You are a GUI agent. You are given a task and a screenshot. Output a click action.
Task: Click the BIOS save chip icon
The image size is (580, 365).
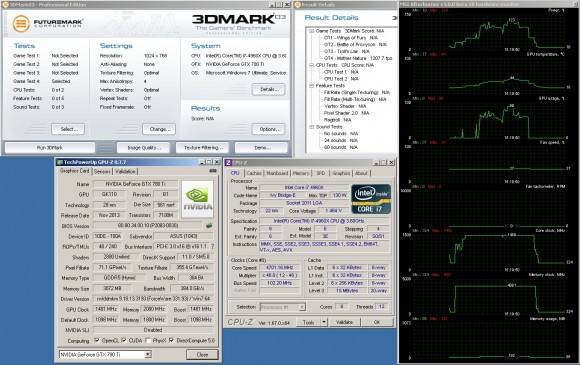209,225
